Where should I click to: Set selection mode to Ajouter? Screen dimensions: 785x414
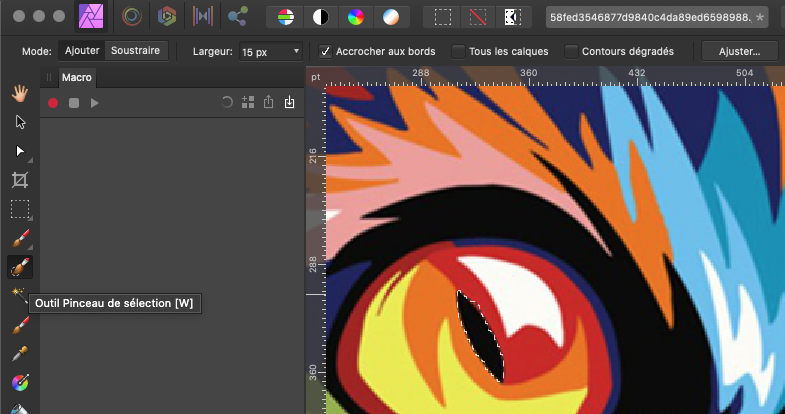point(82,51)
